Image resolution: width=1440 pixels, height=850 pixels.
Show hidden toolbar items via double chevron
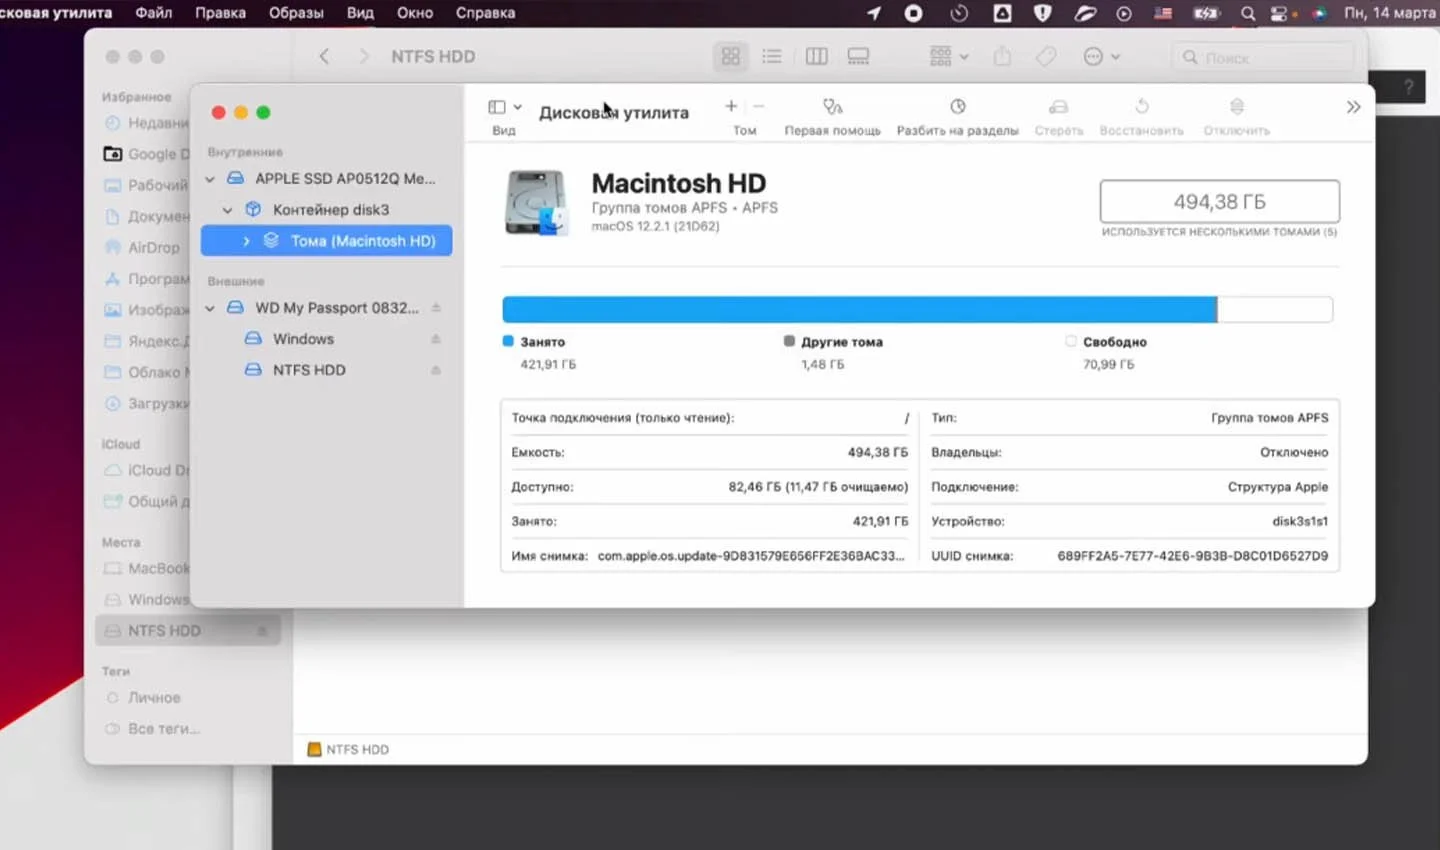tap(1353, 107)
